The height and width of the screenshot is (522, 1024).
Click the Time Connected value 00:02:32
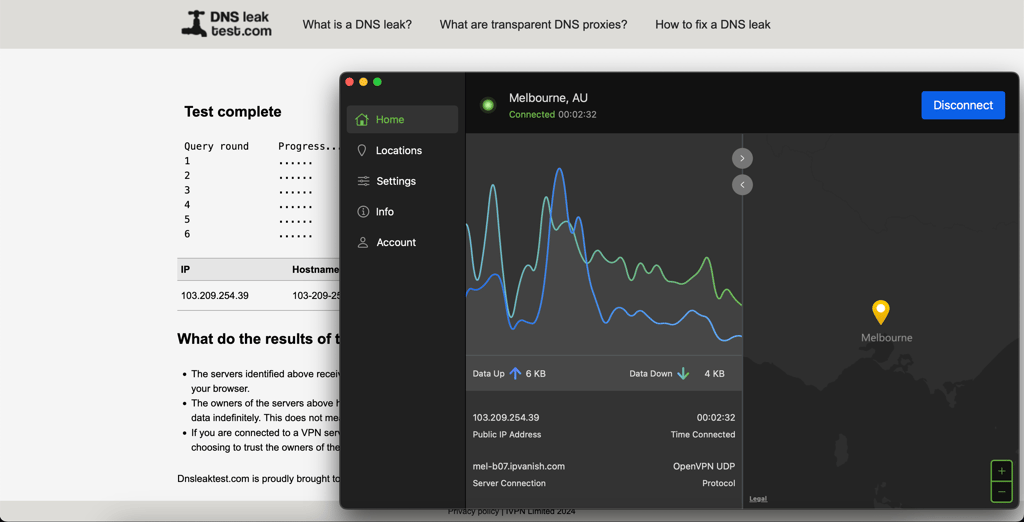click(716, 417)
